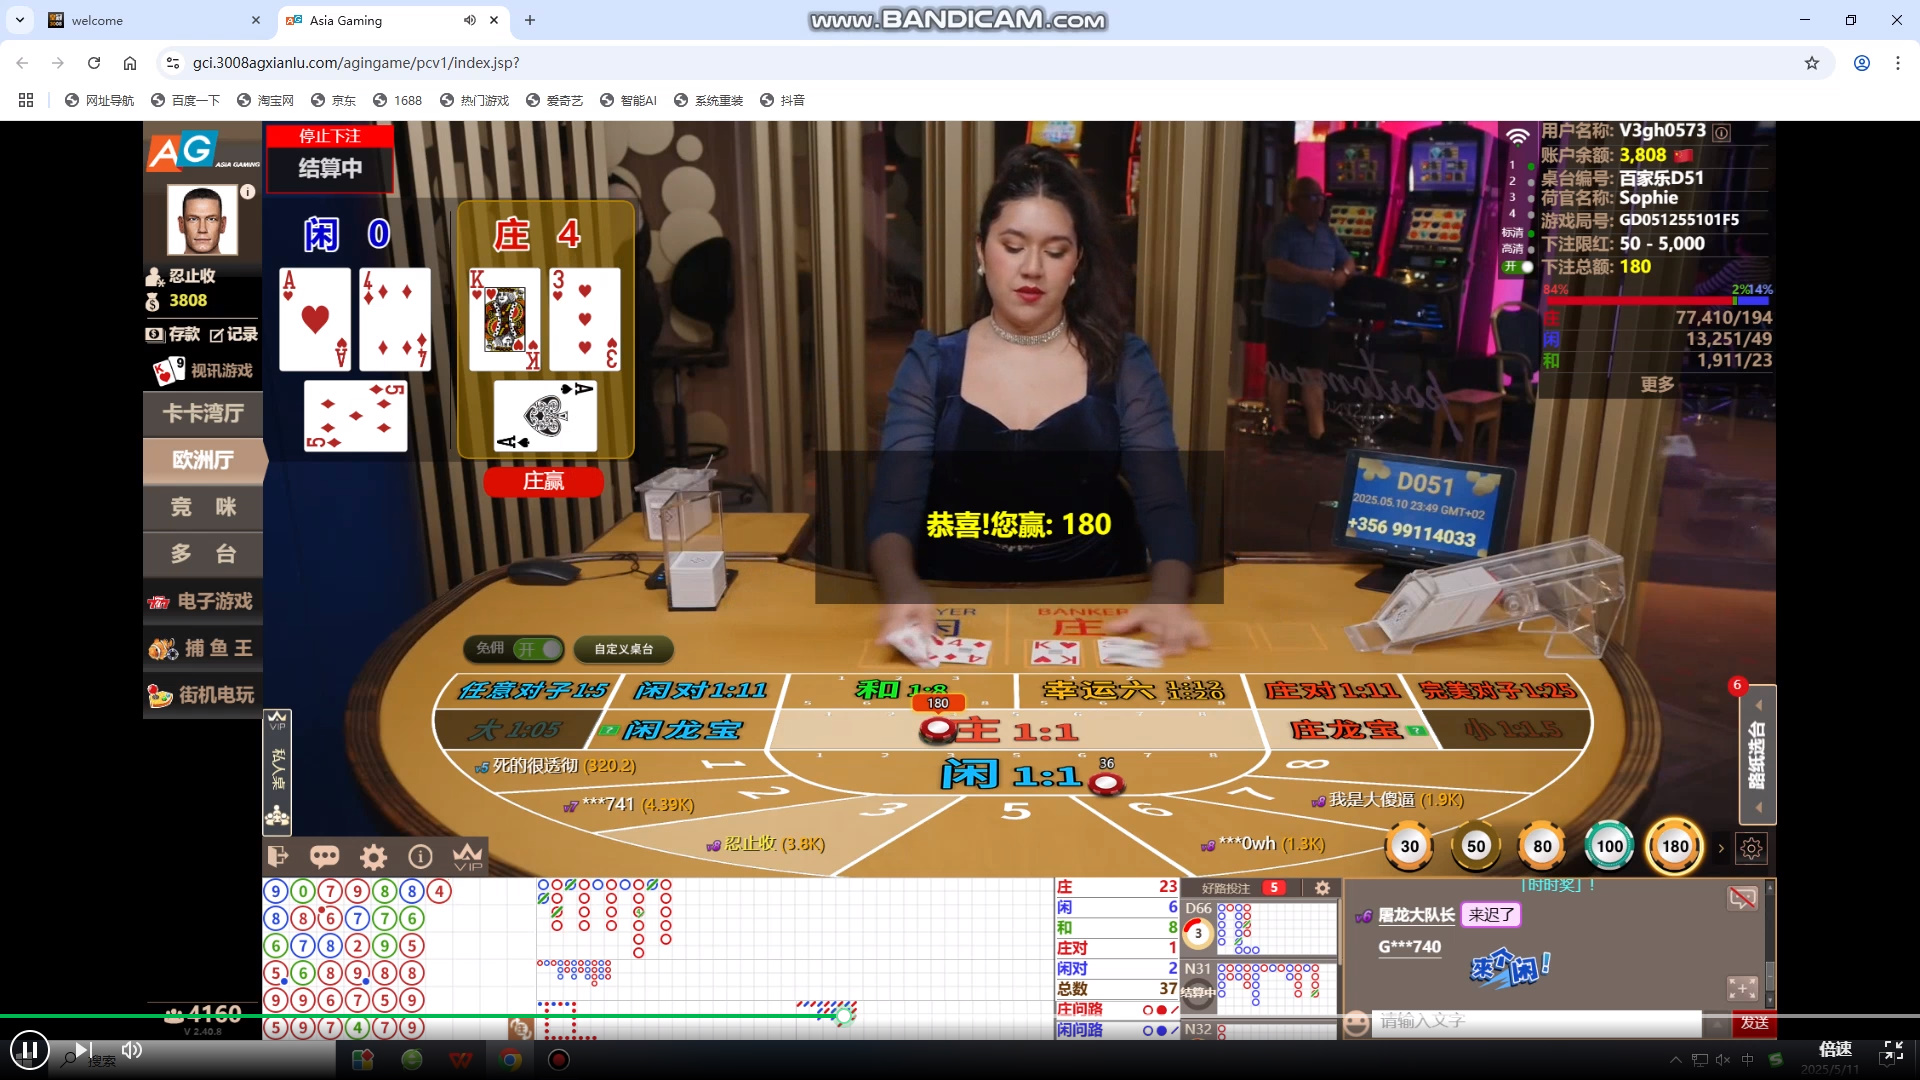Expand the 路纸选台 side panel

[x=1757, y=755]
